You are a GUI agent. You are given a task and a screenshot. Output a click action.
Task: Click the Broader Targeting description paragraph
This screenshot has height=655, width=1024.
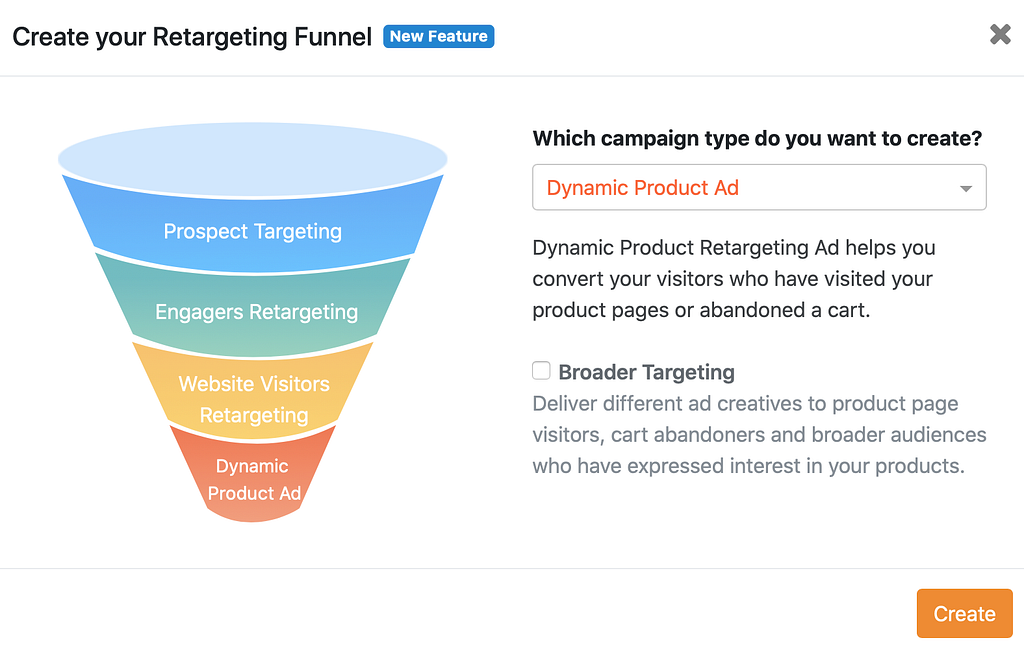[759, 434]
